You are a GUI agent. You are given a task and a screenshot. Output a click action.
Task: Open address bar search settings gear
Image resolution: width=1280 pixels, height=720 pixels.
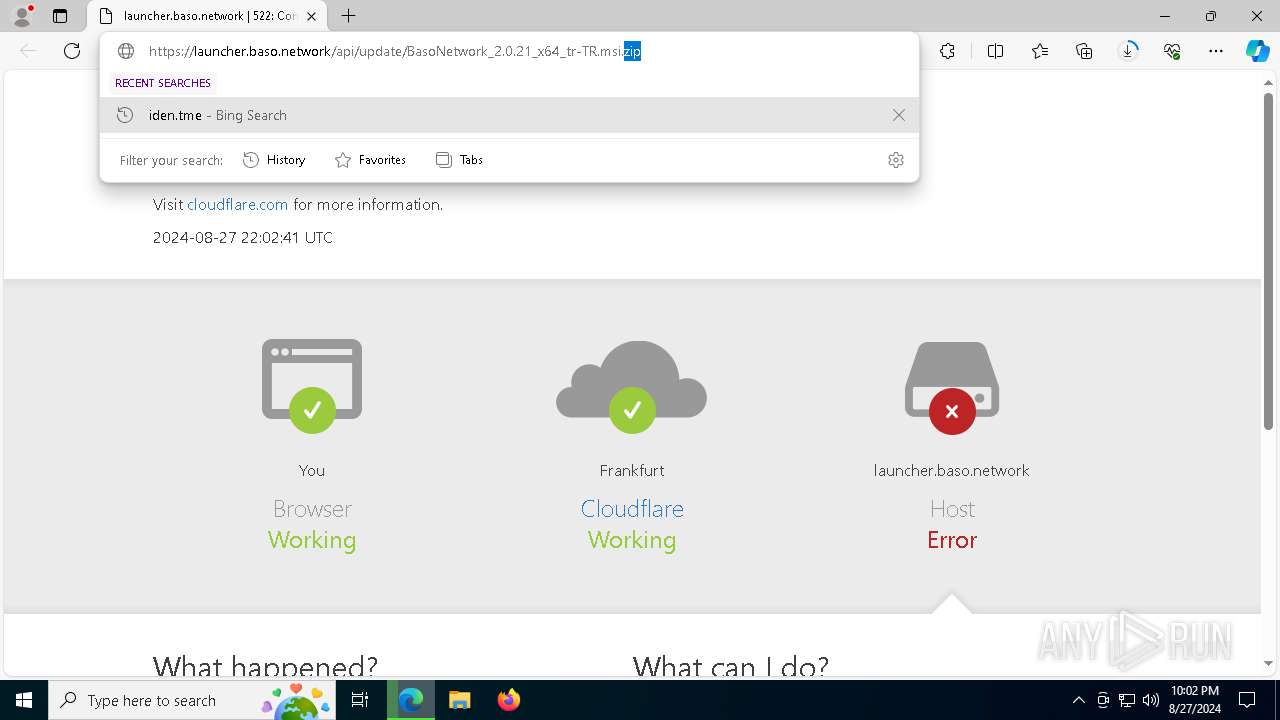pyautogui.click(x=896, y=160)
